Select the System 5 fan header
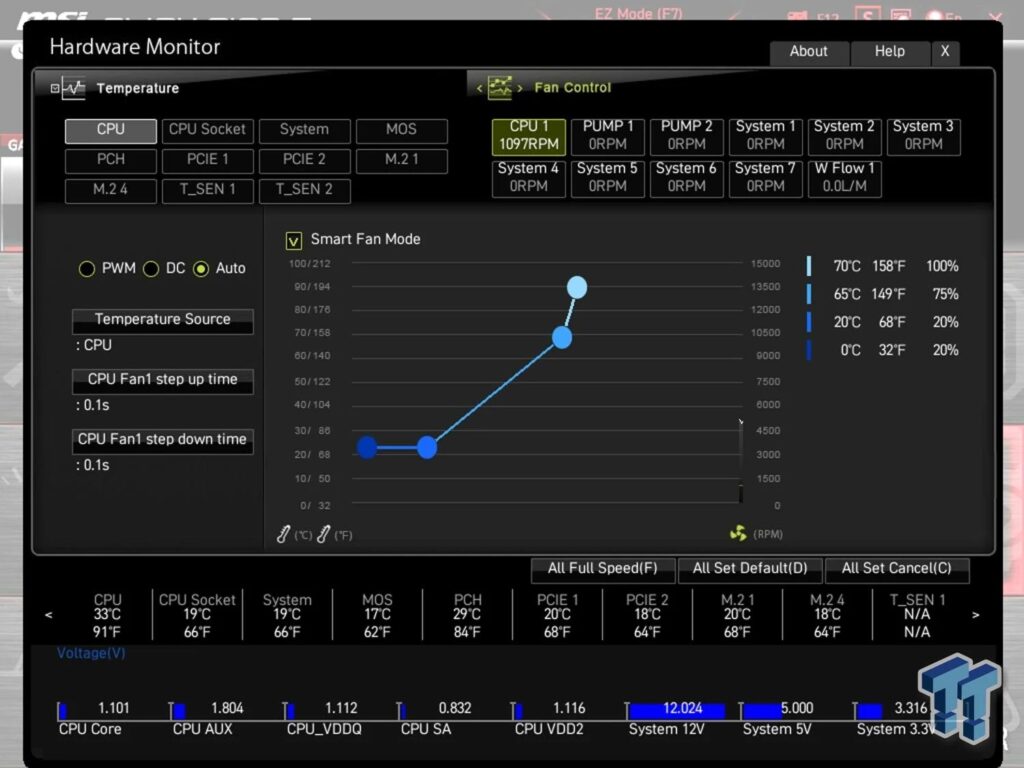The width and height of the screenshot is (1024, 768). (608, 178)
